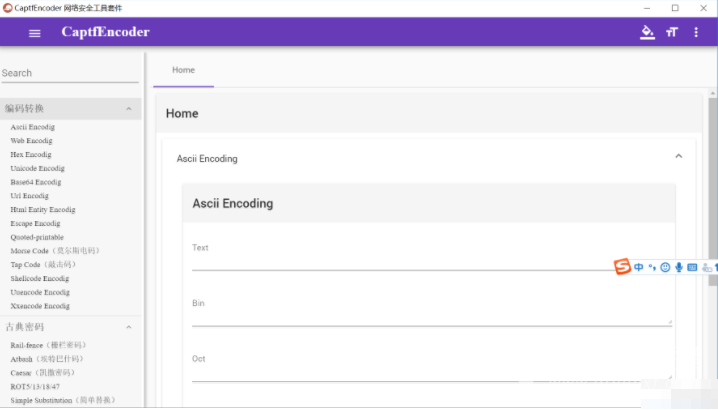Select Escape Encodig item
The height and width of the screenshot is (410, 718).
point(35,223)
